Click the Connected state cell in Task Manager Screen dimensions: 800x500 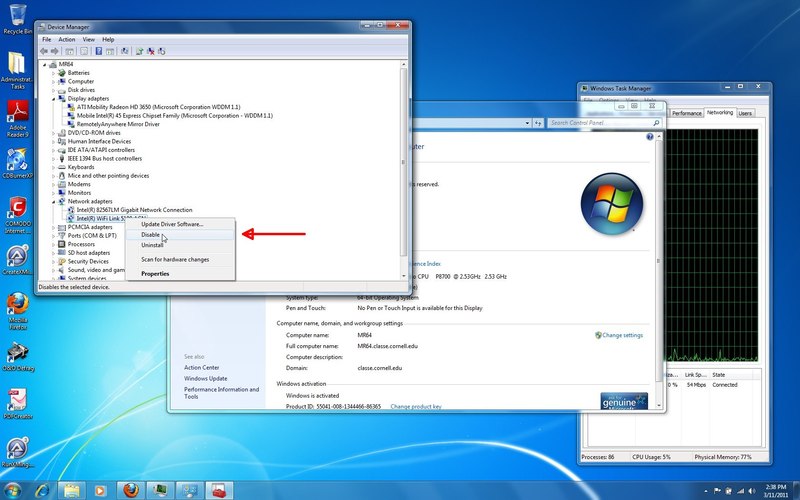coord(724,385)
